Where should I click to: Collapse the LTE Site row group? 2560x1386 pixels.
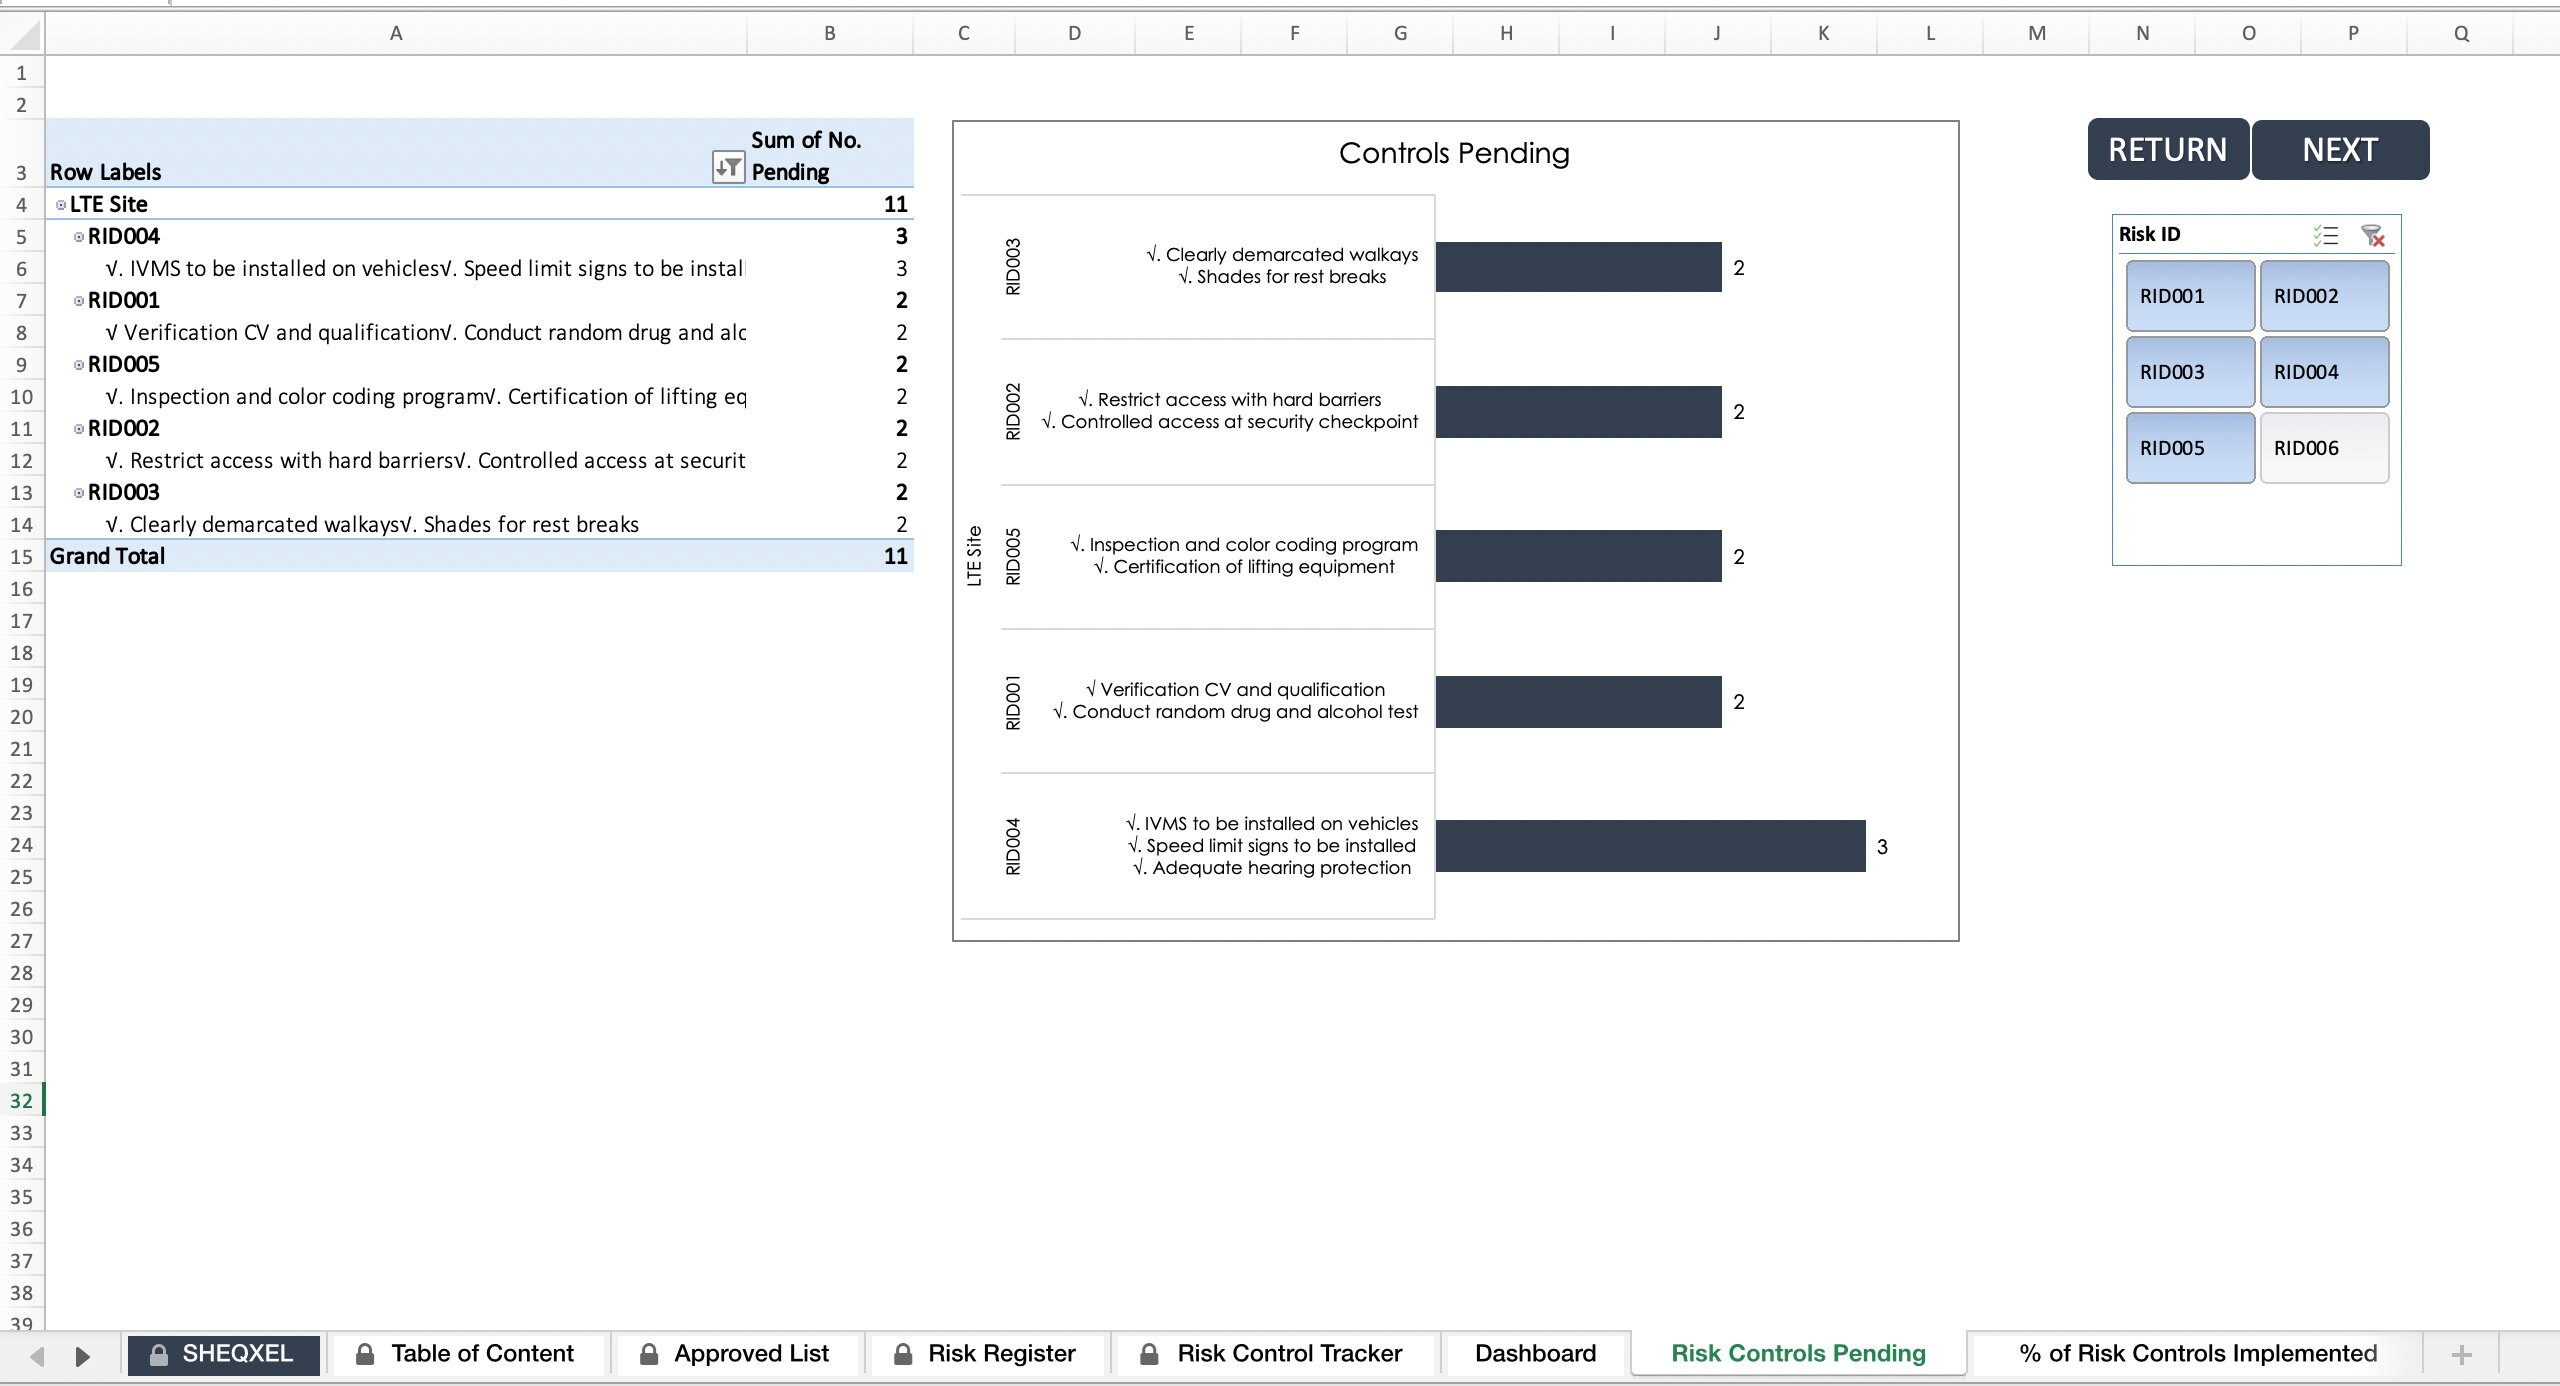61,203
